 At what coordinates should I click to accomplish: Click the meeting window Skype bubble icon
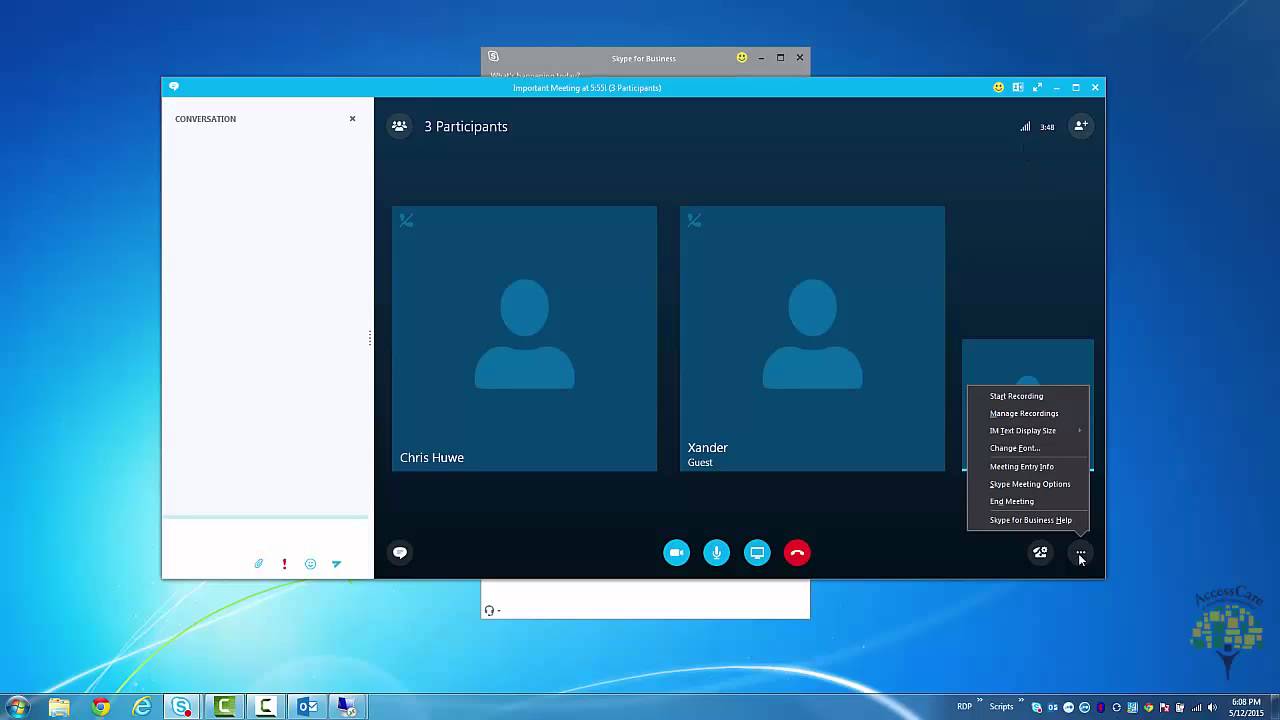174,87
